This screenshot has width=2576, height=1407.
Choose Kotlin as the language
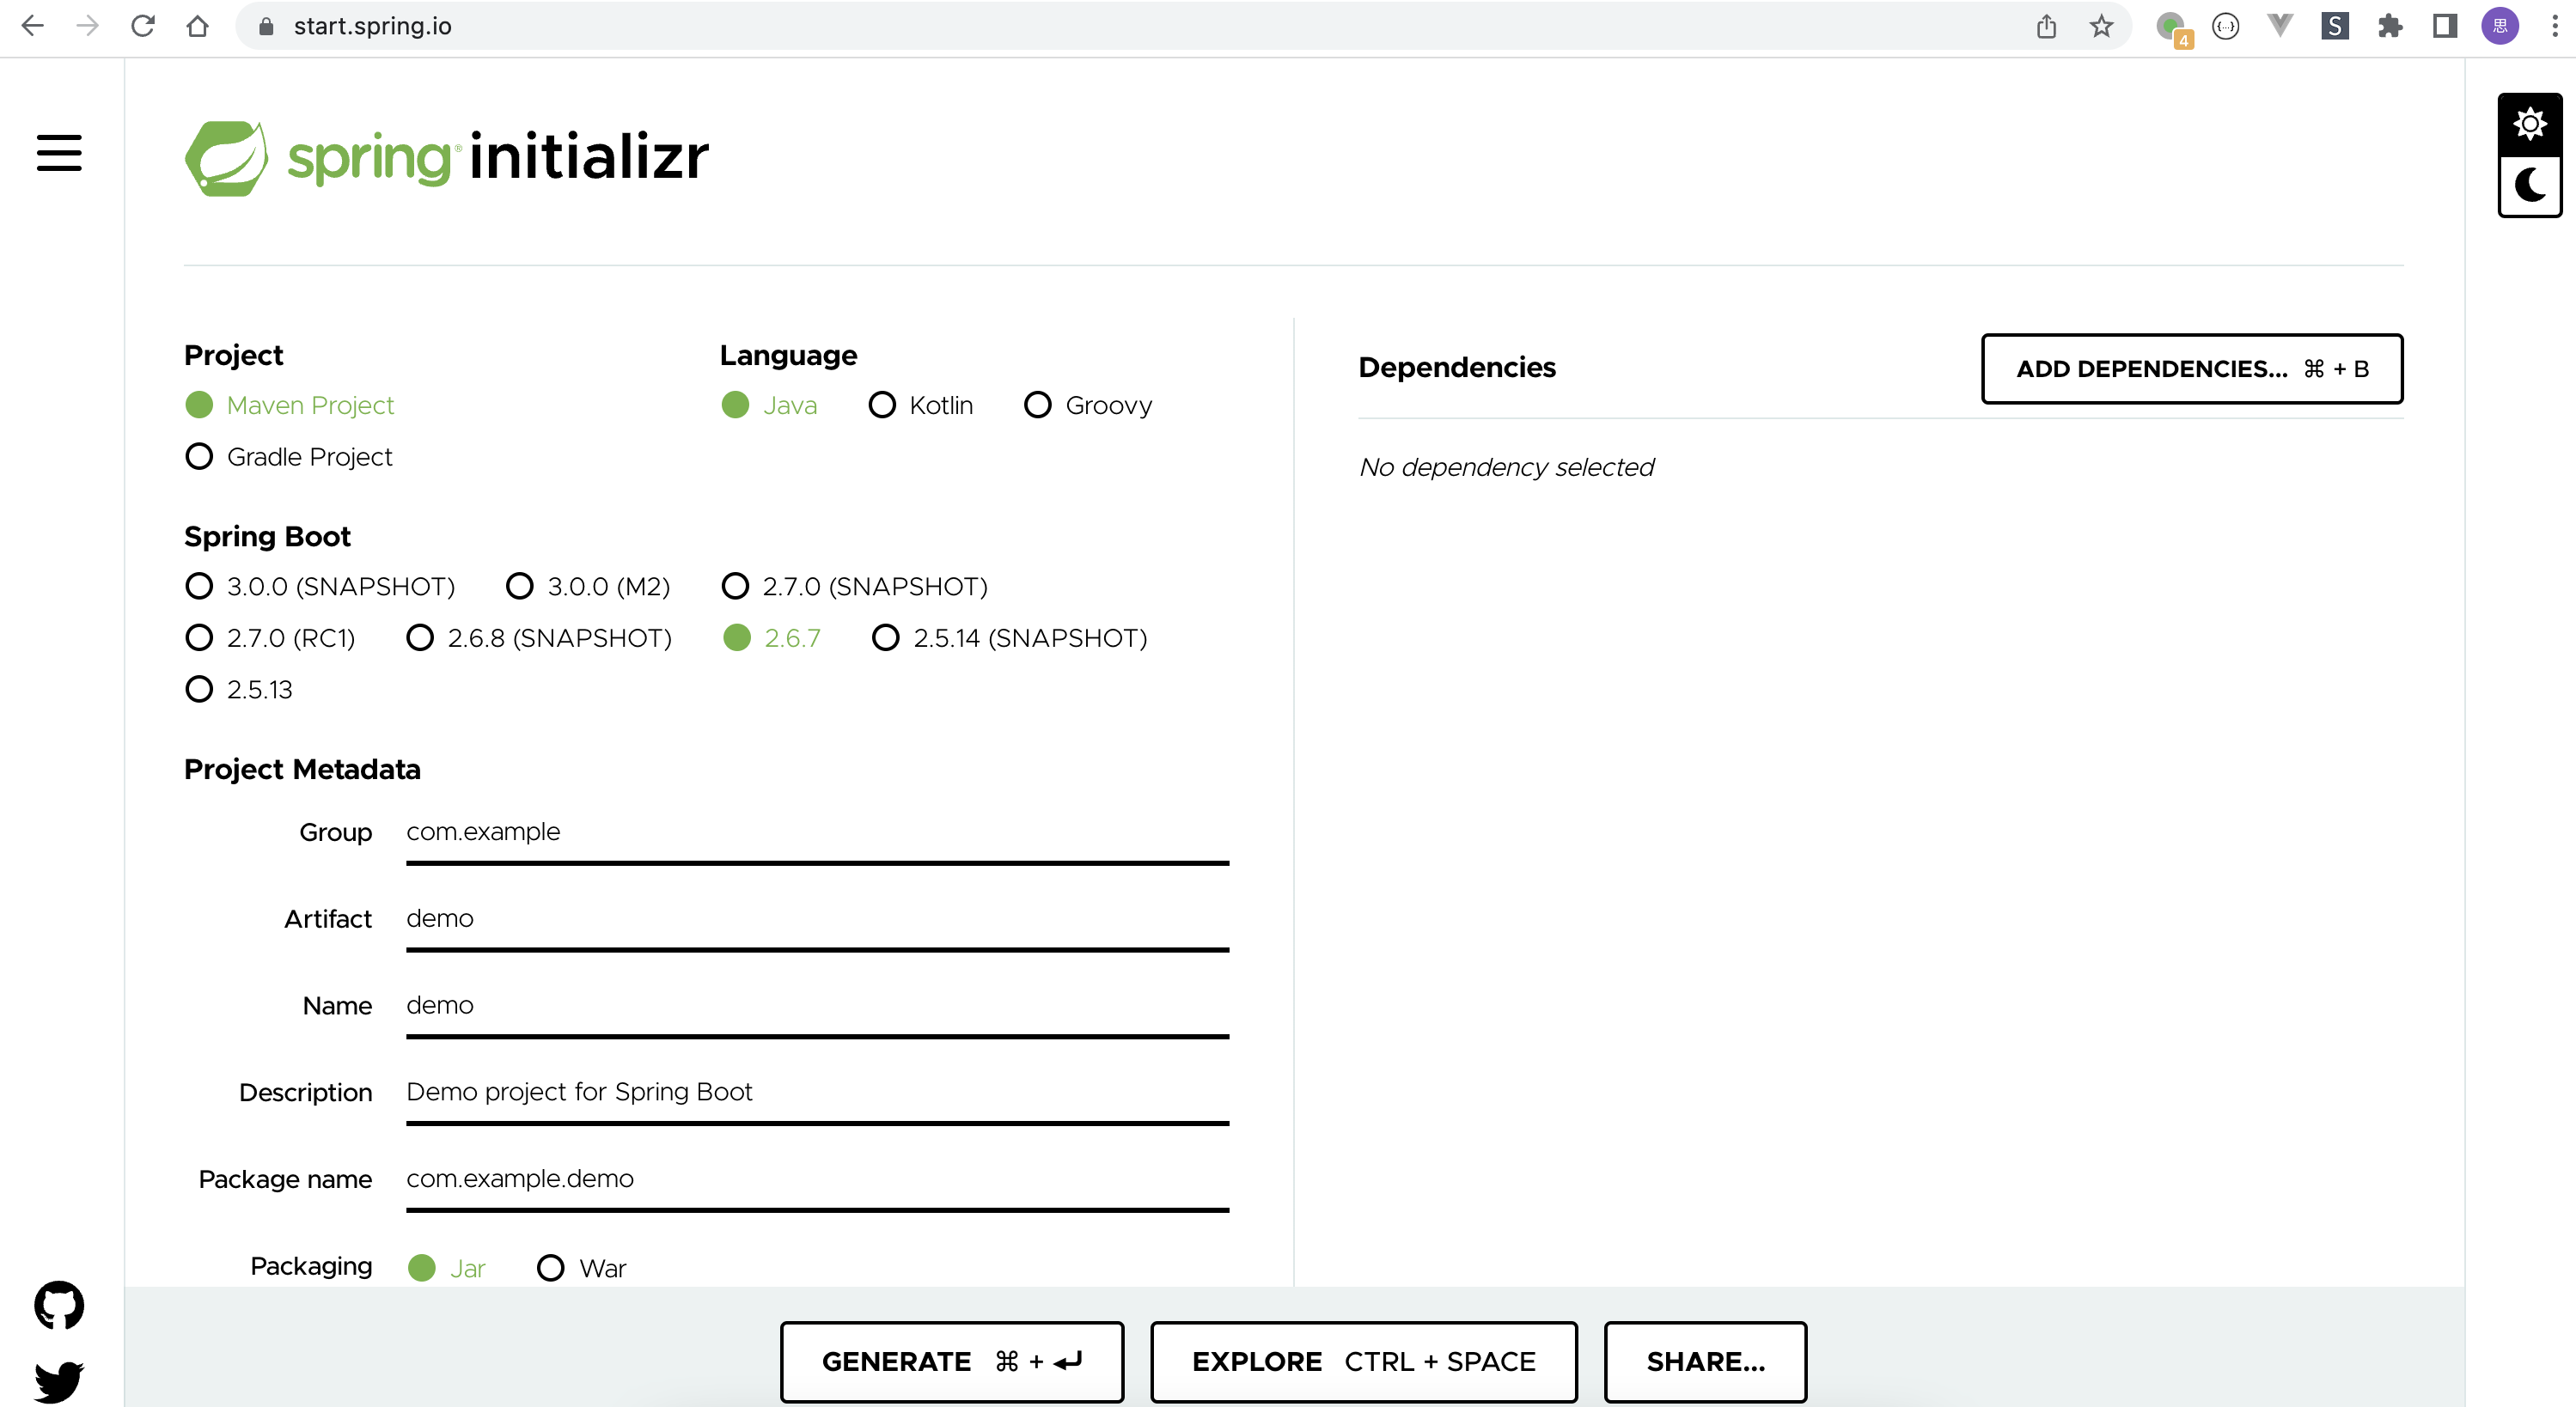click(x=921, y=405)
